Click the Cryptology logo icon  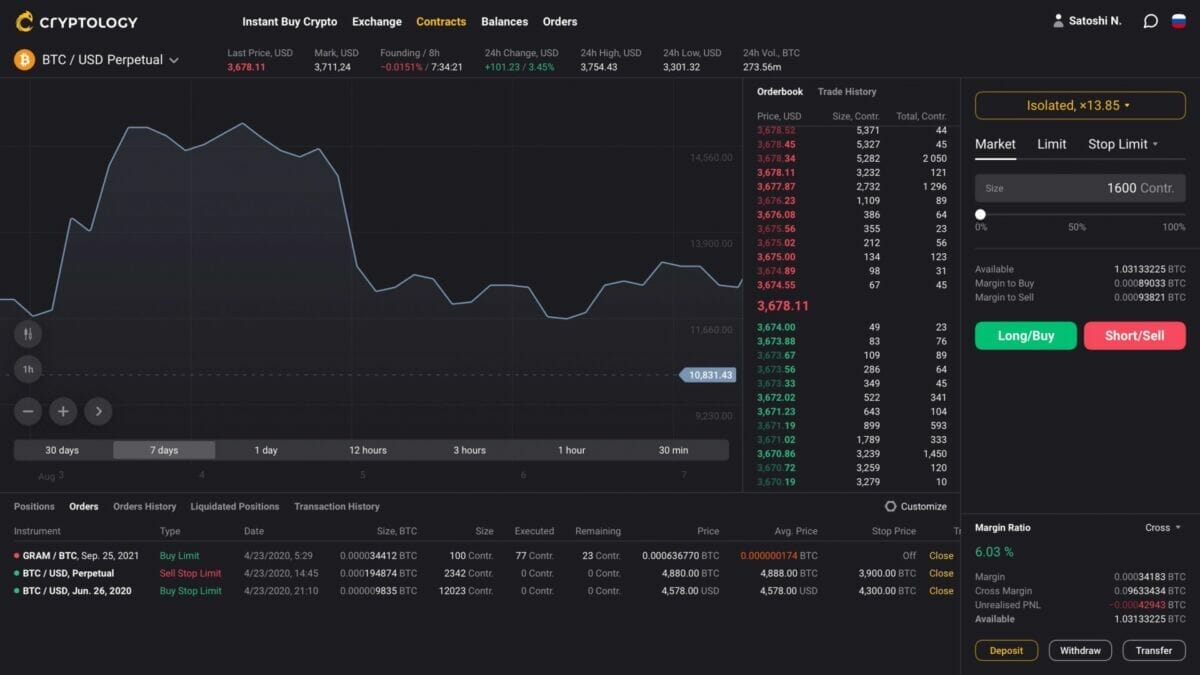24,21
